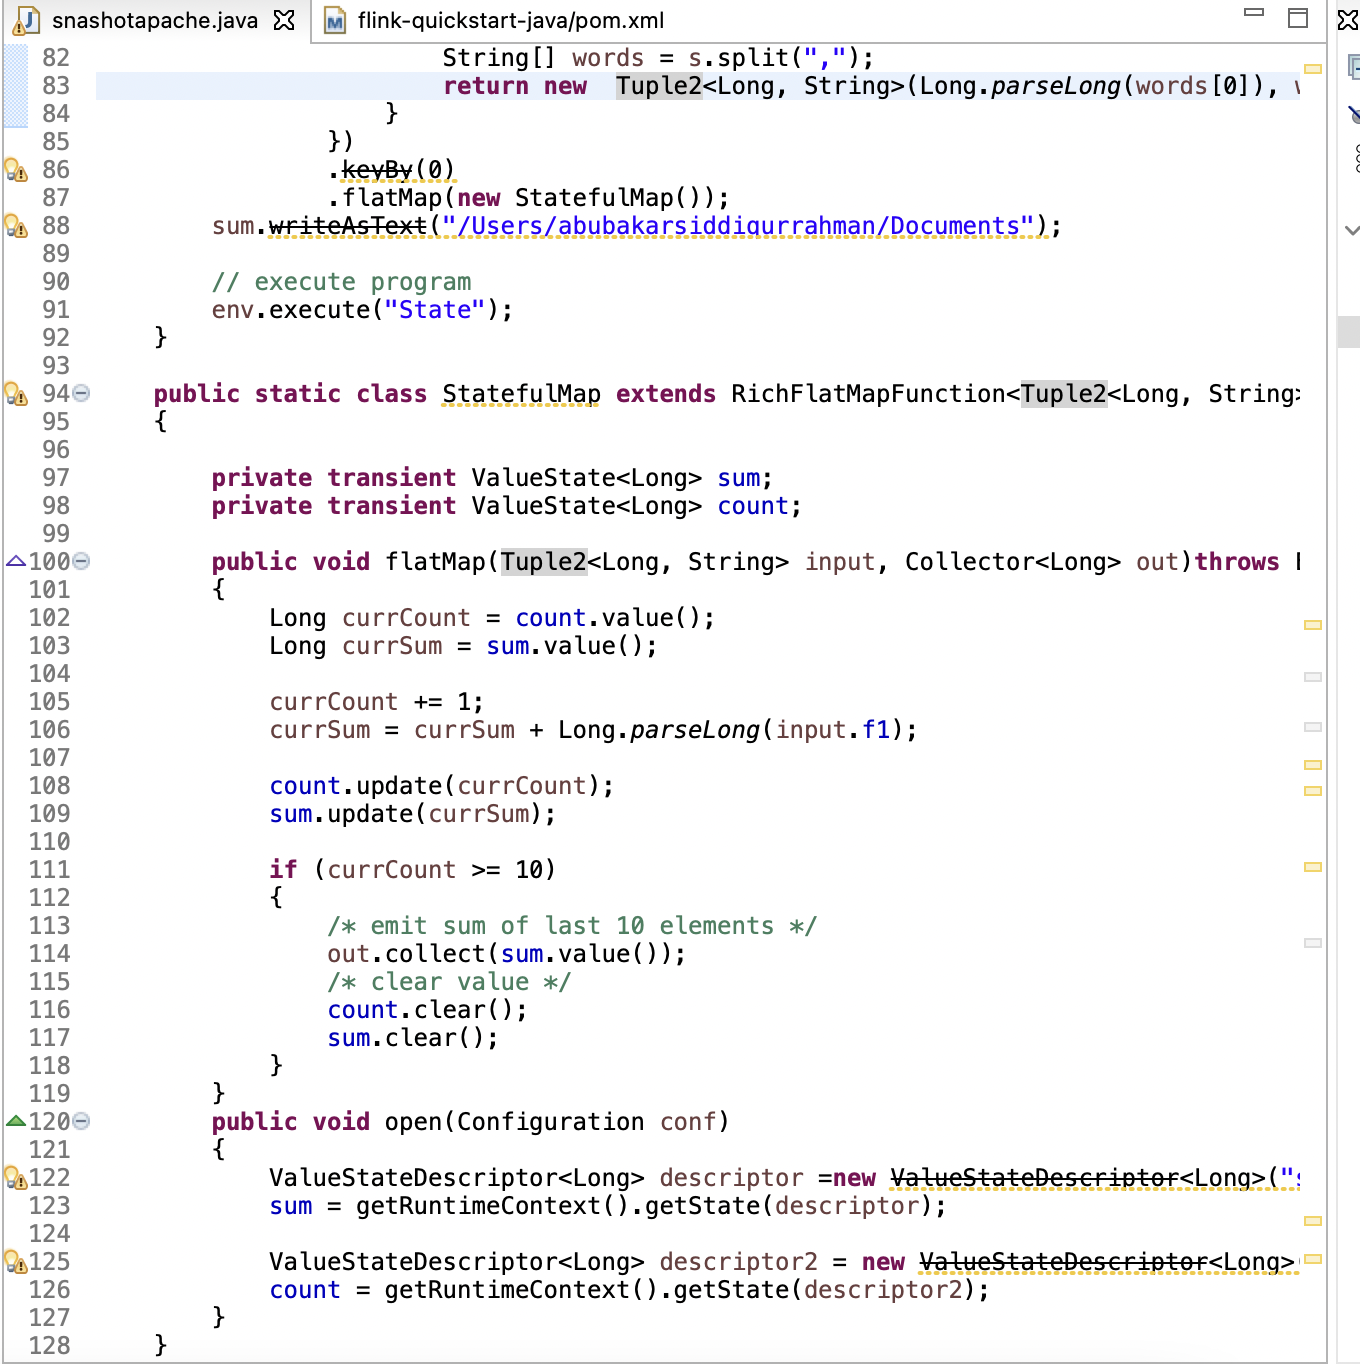Close the snashotapache.java editor tab
This screenshot has height=1364, width=1360.
(284, 20)
